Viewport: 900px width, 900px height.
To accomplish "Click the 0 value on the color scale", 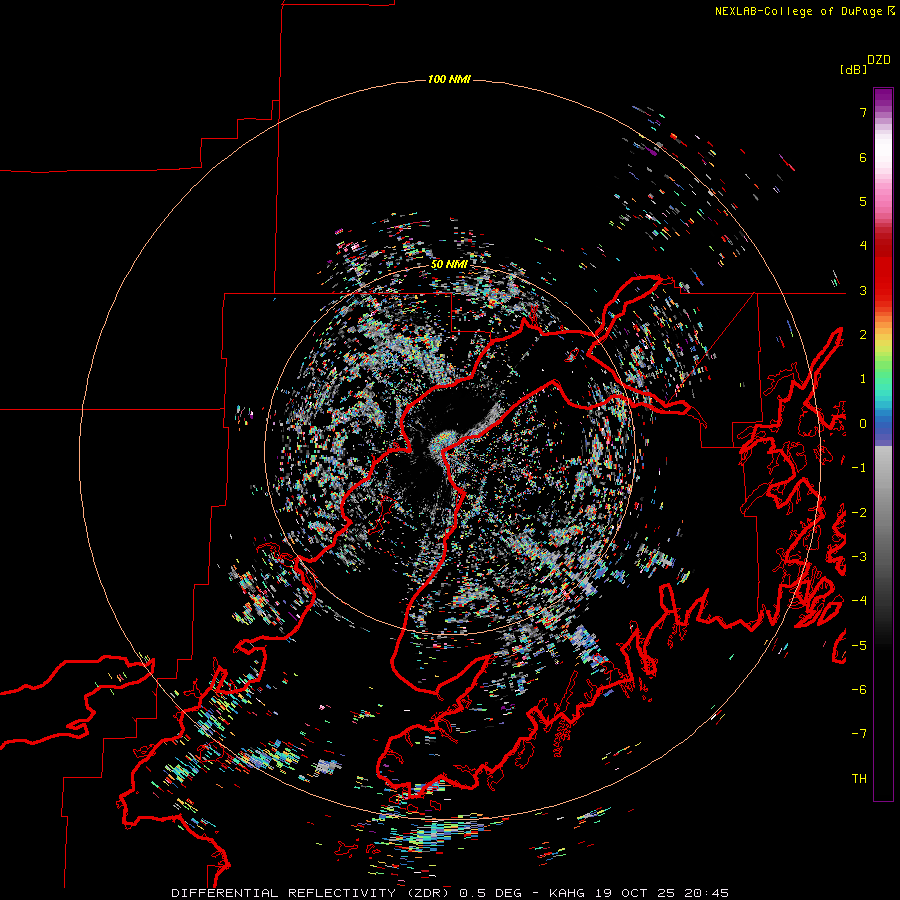I will click(x=863, y=424).
